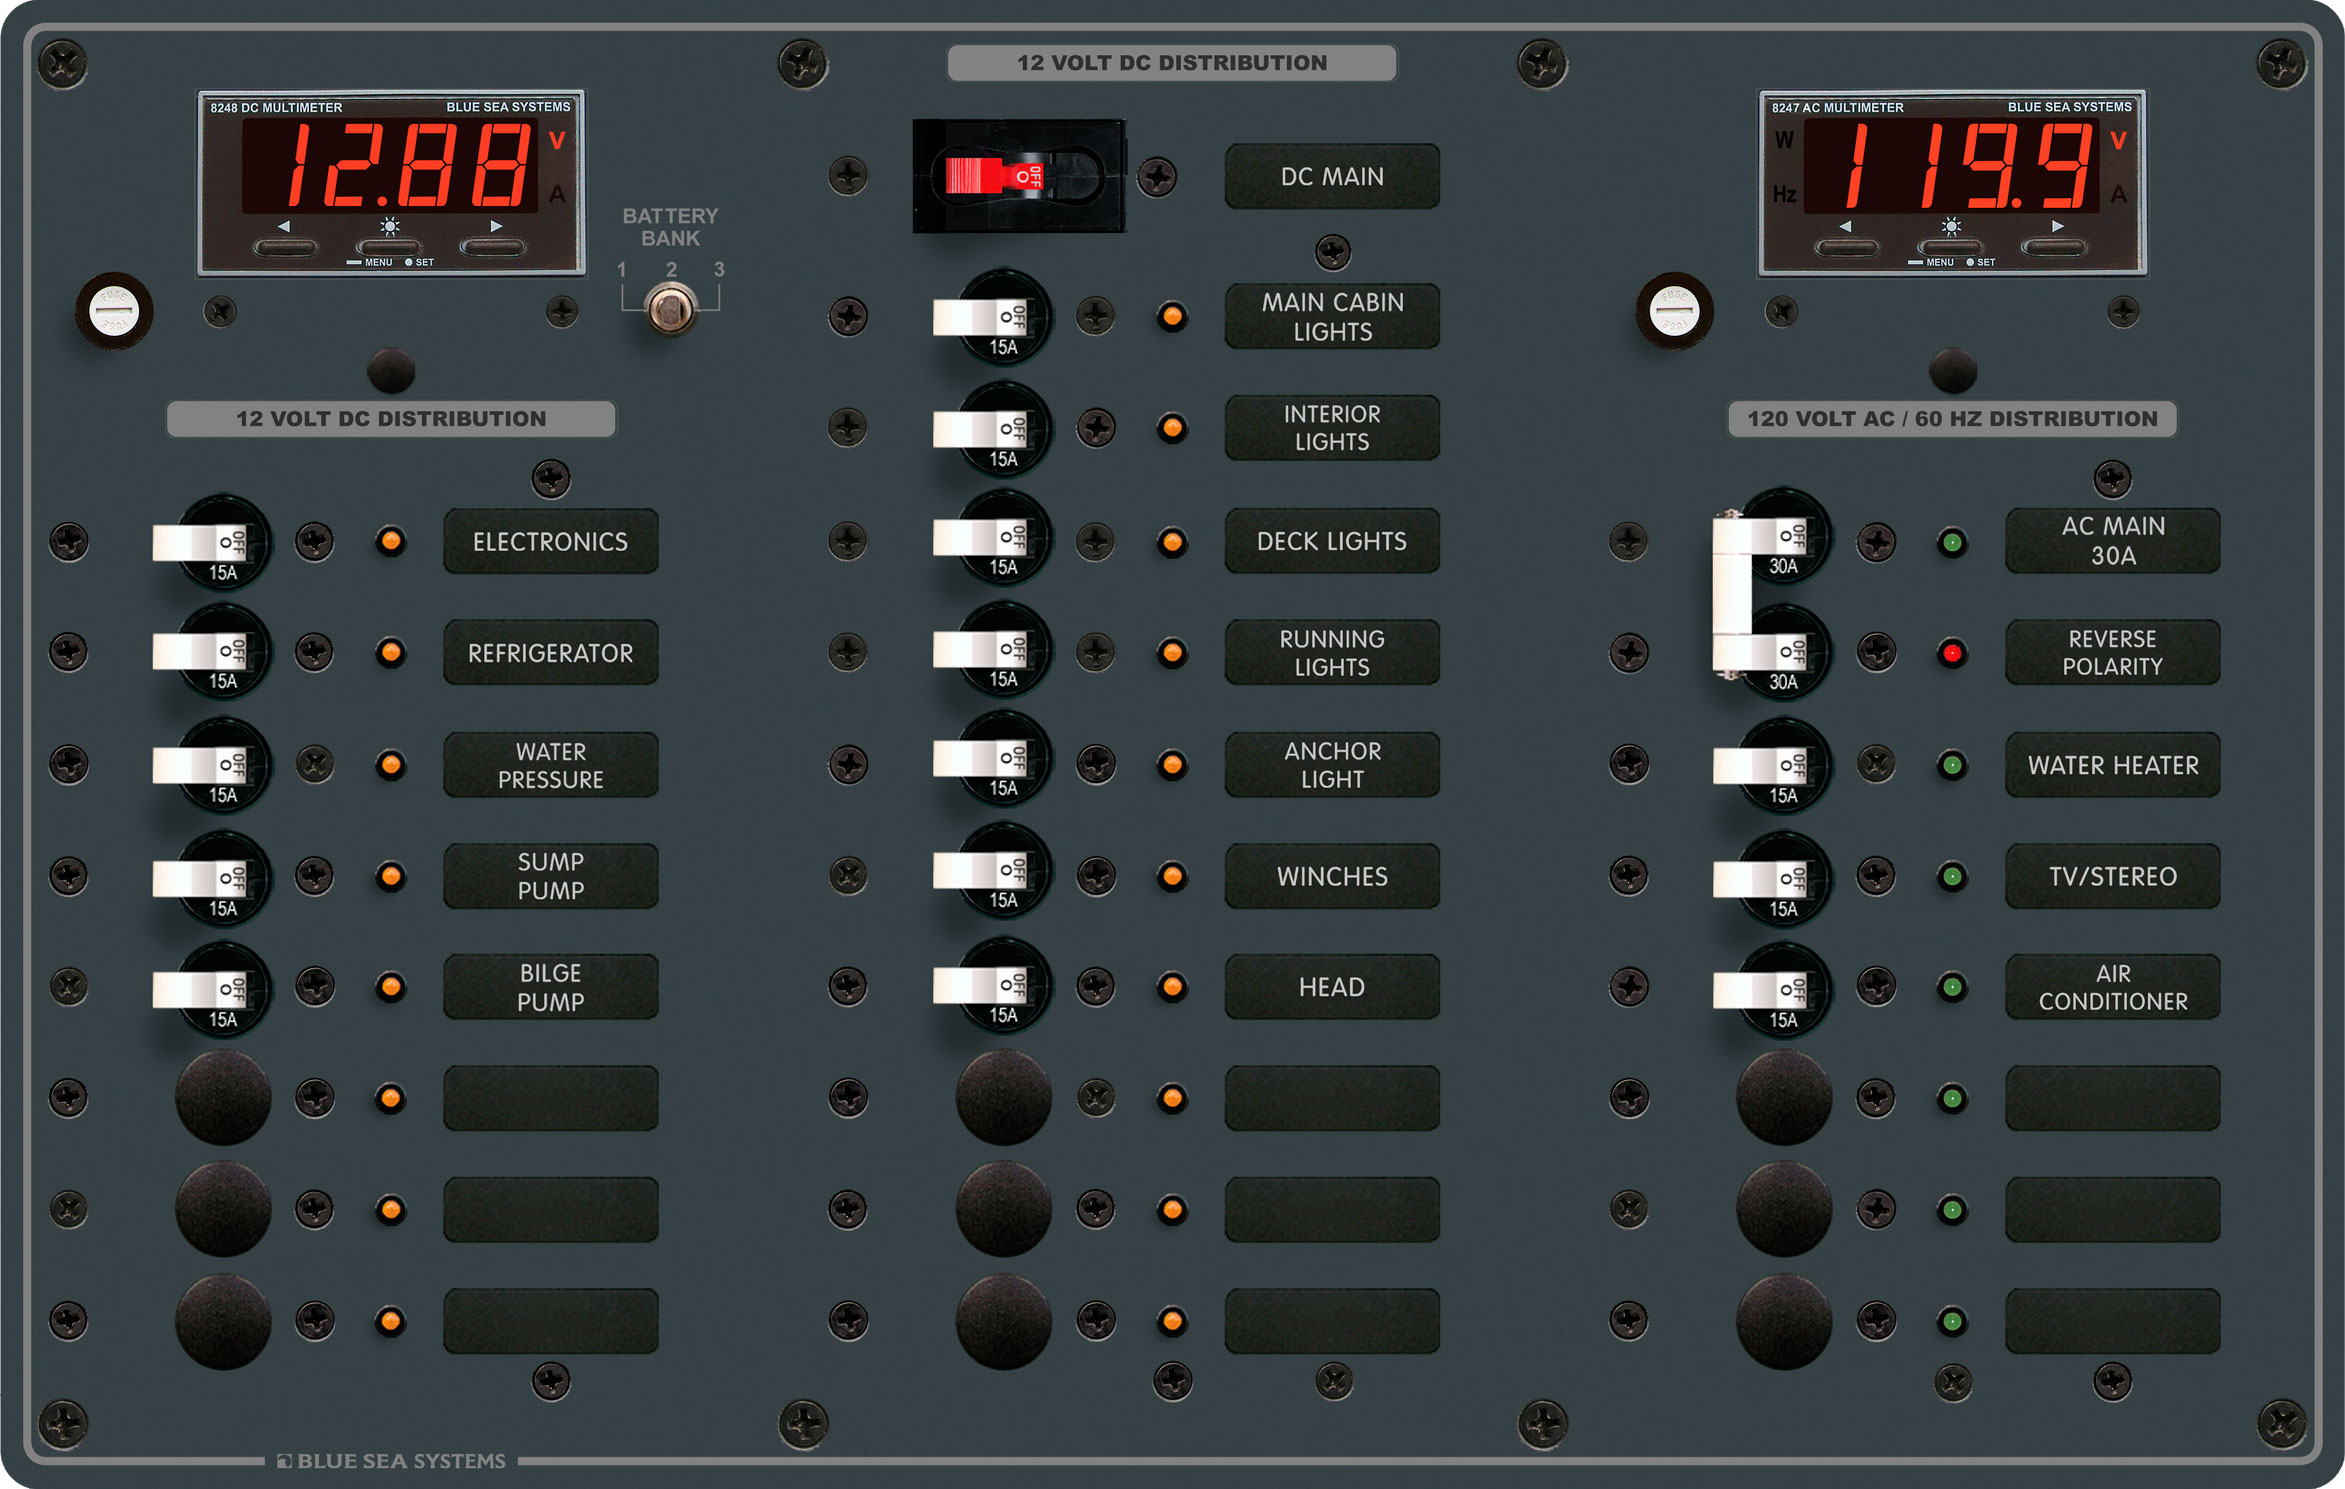Click the 120 VOLT AC / 60 HZ DISTRIBUTION header
The height and width of the screenshot is (1489, 2345).
pyautogui.click(x=1952, y=419)
